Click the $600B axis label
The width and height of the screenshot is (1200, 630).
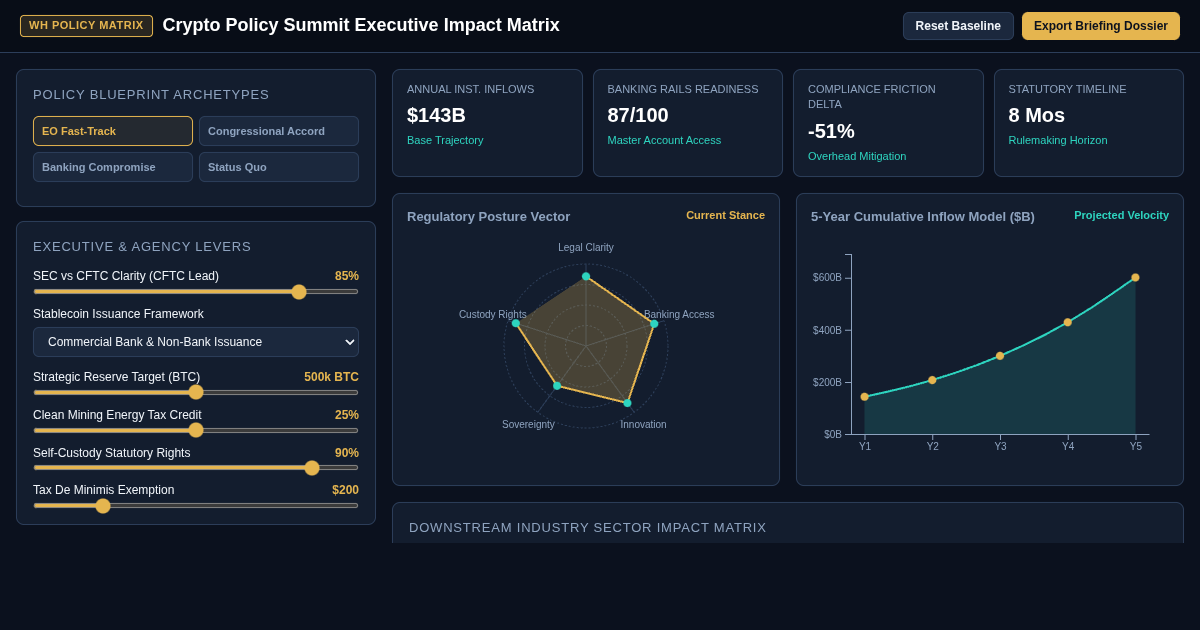click(x=827, y=278)
